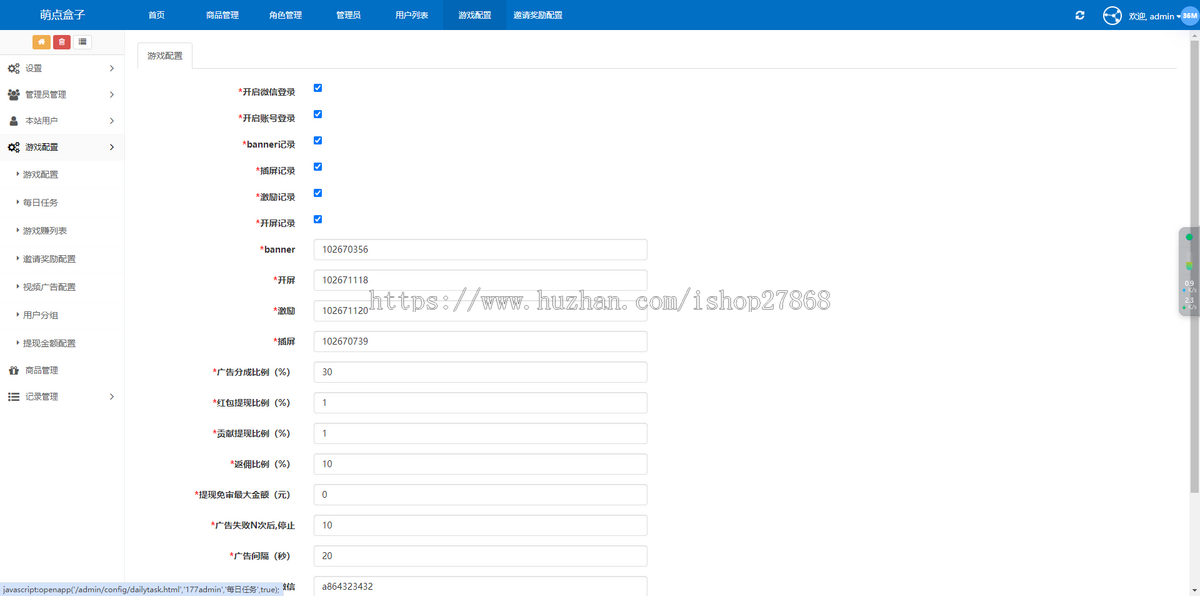Click the 广告分成比例 input field
The image size is (1200, 596).
480,372
